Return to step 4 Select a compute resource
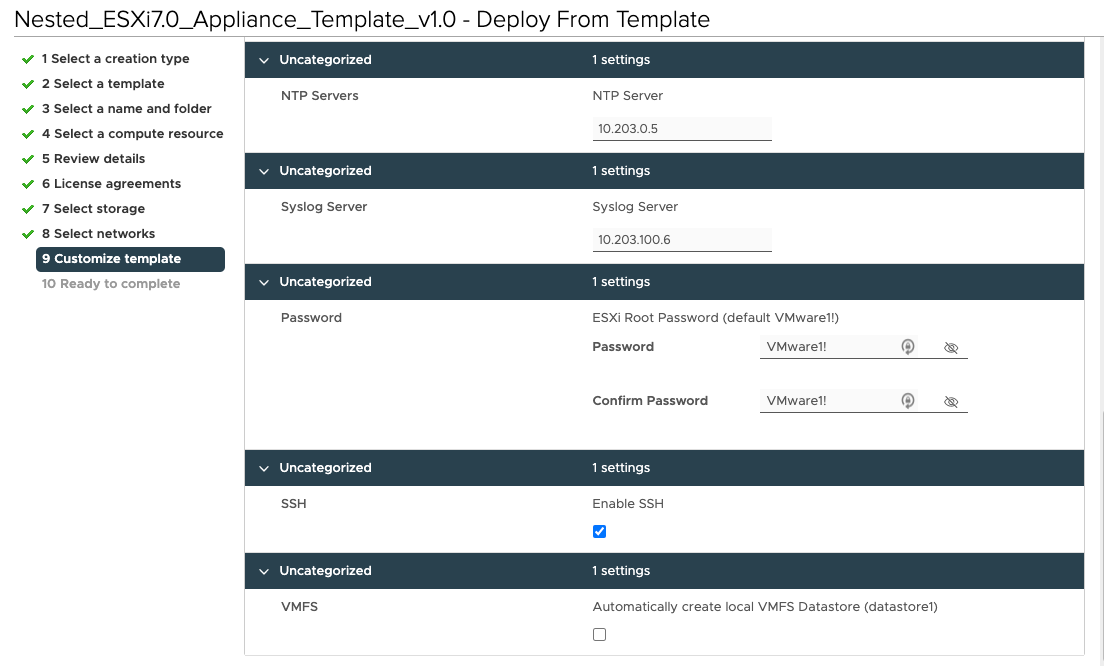This screenshot has width=1104, height=670. pyautogui.click(x=132, y=134)
